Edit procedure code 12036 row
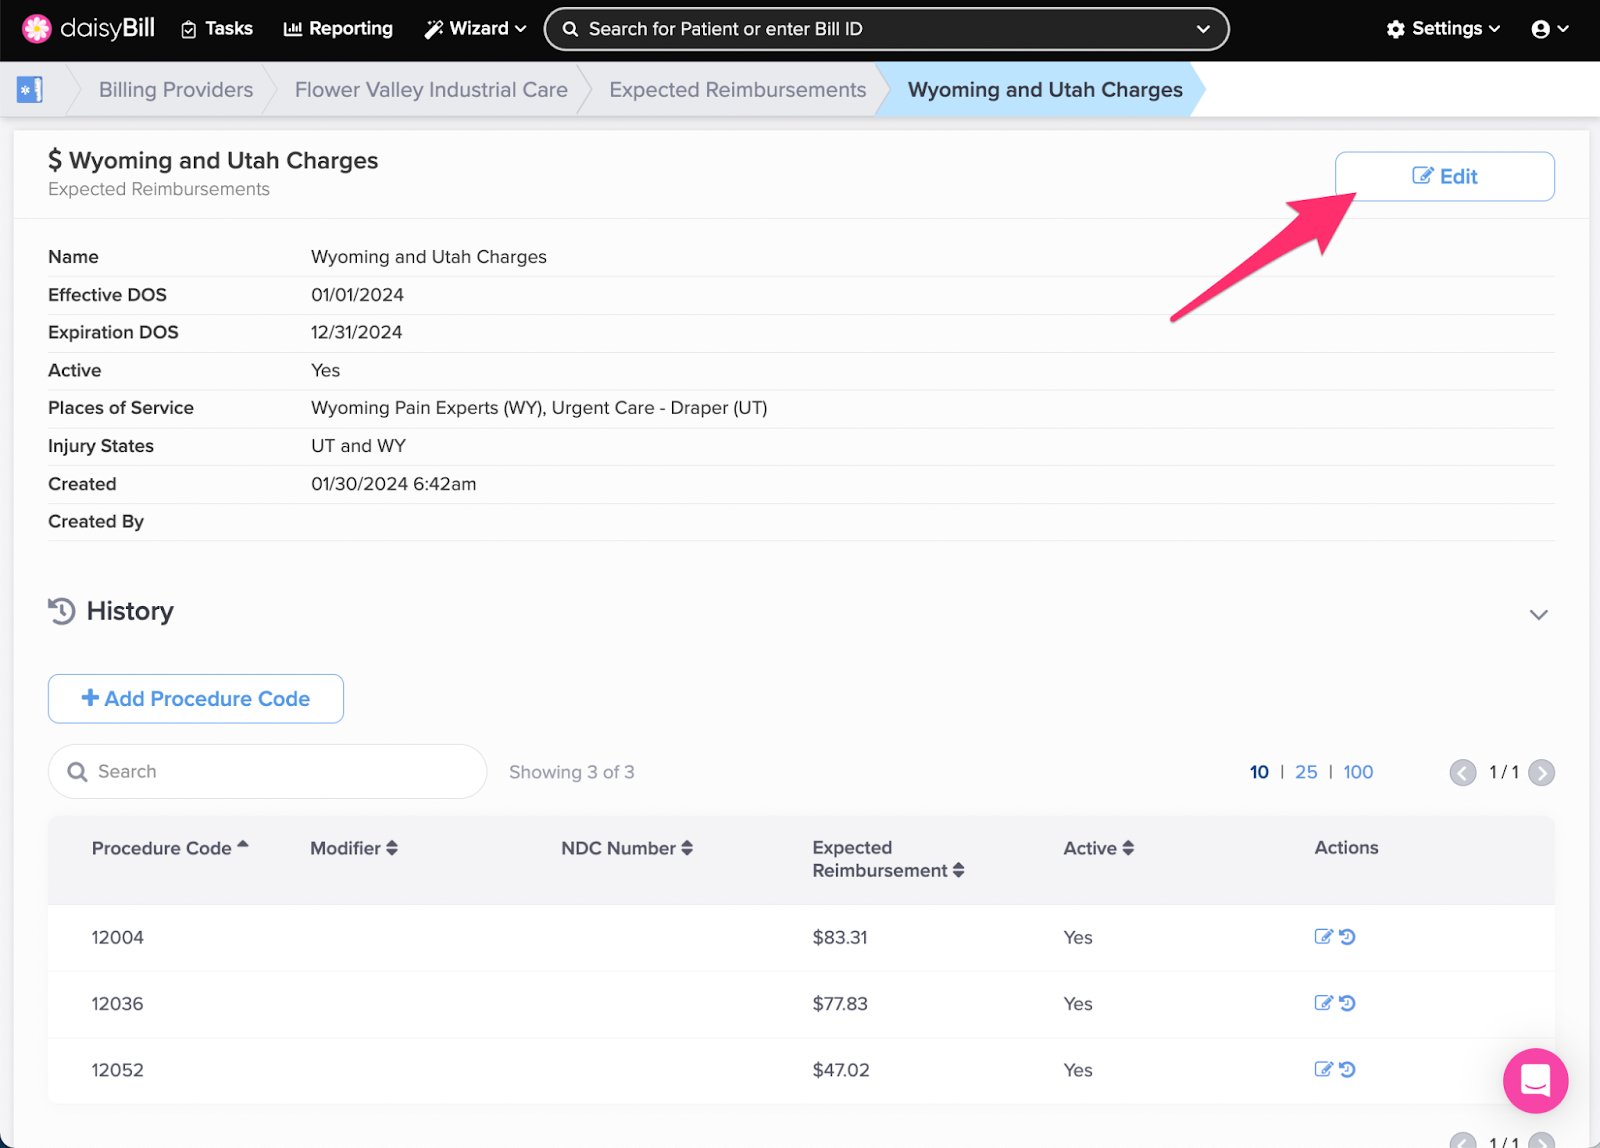 [1323, 1003]
